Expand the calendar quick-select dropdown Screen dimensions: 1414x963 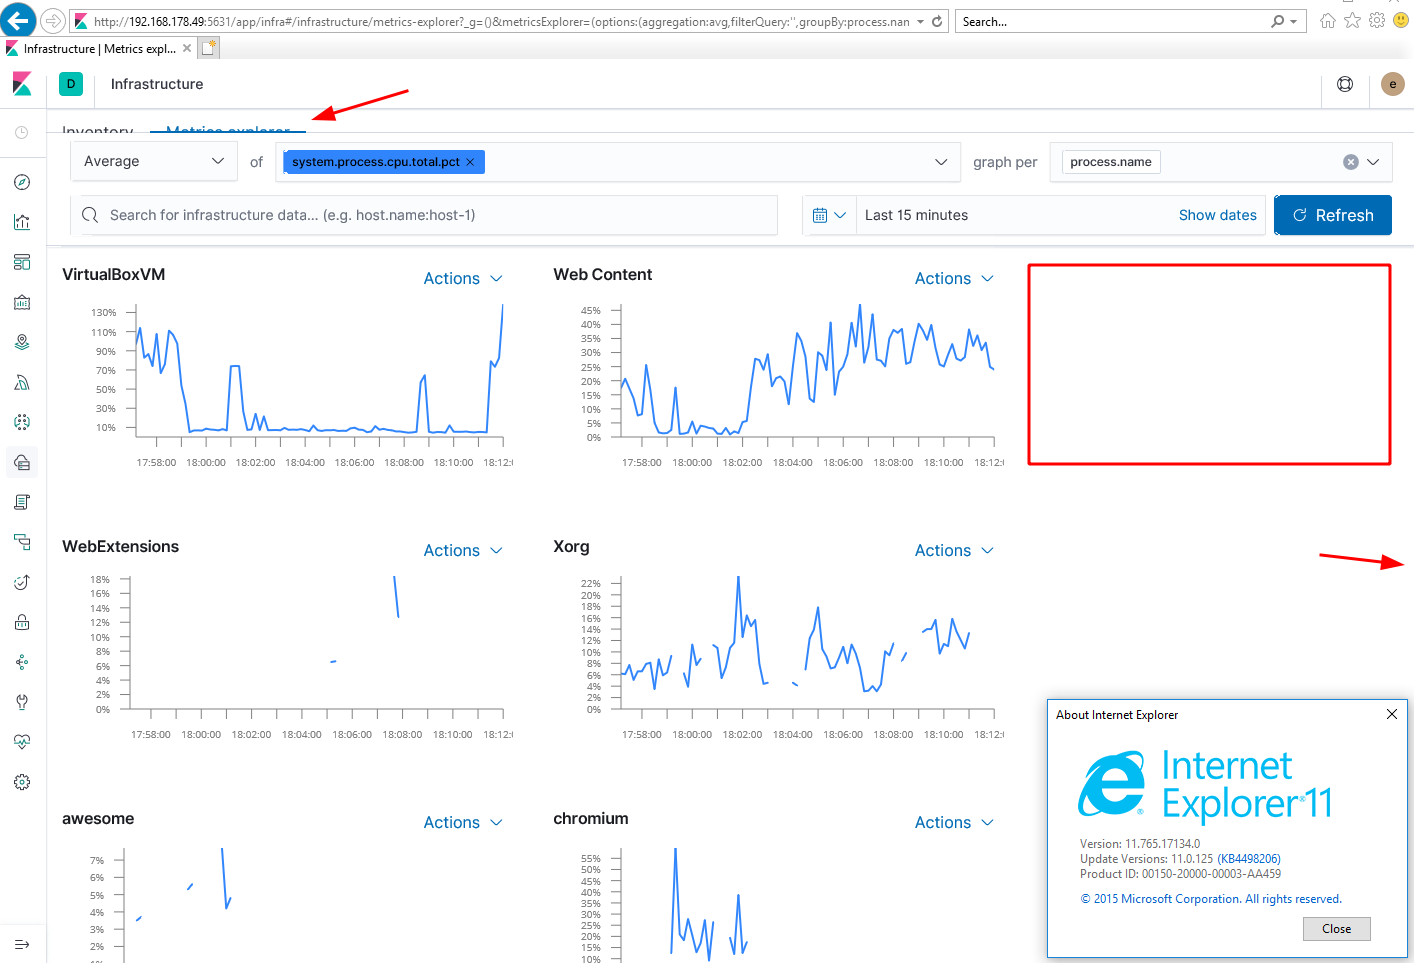tap(830, 214)
